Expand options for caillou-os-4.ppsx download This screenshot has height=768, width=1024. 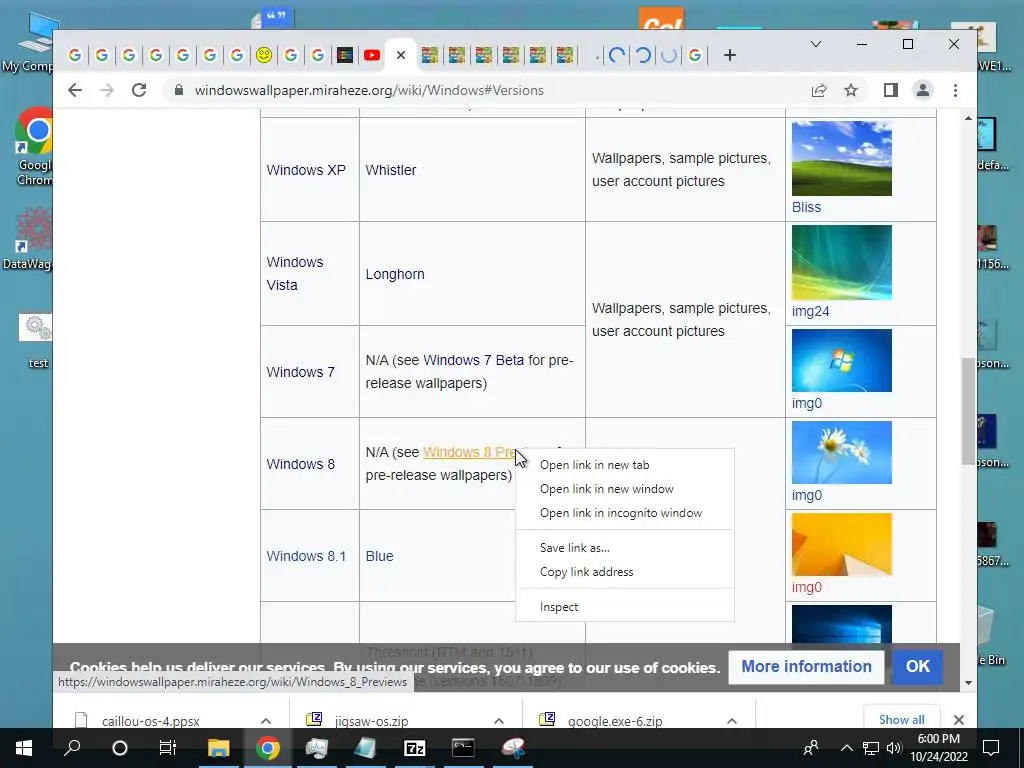click(266, 721)
